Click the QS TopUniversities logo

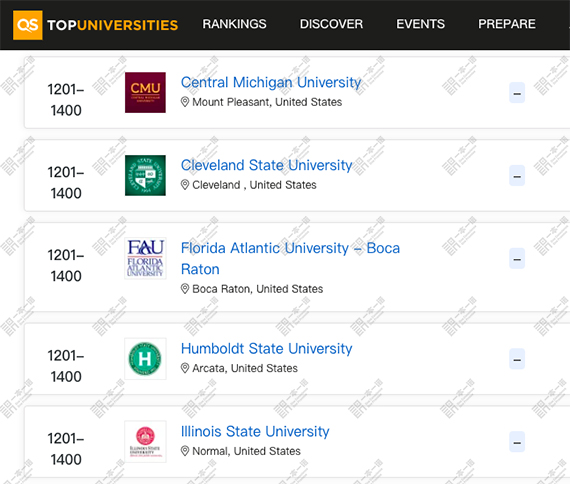coord(96,25)
